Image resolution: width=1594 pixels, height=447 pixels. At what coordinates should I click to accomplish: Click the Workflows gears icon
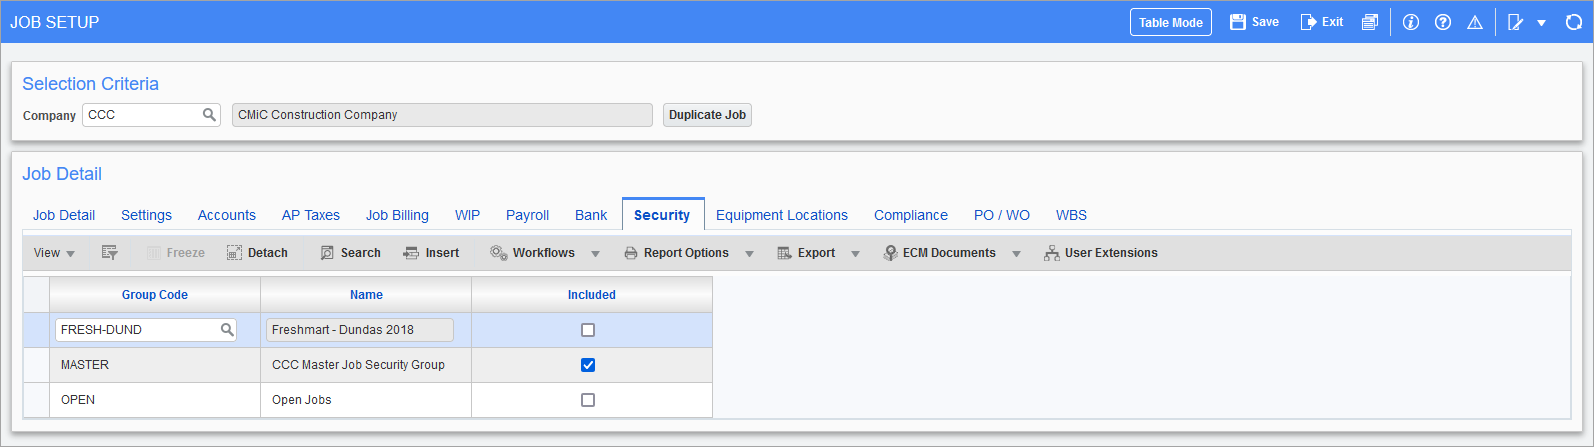click(x=499, y=253)
